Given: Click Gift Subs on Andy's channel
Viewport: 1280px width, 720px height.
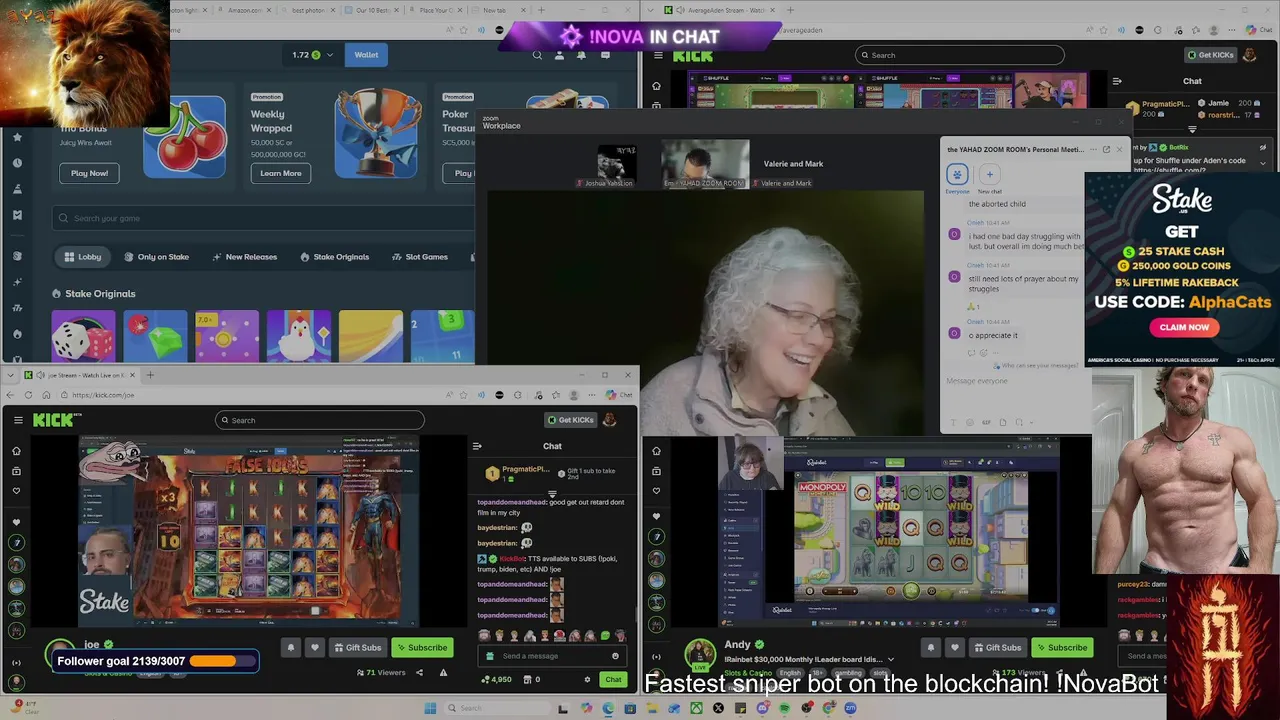Looking at the screenshot, I should [997, 647].
